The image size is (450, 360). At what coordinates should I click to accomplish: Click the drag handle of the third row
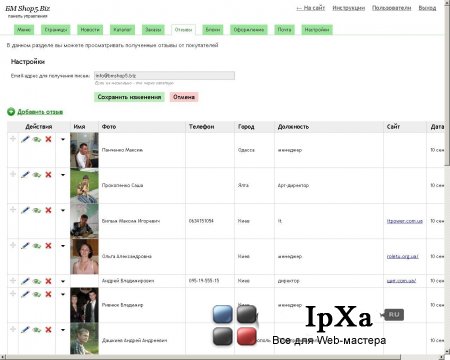[13, 210]
